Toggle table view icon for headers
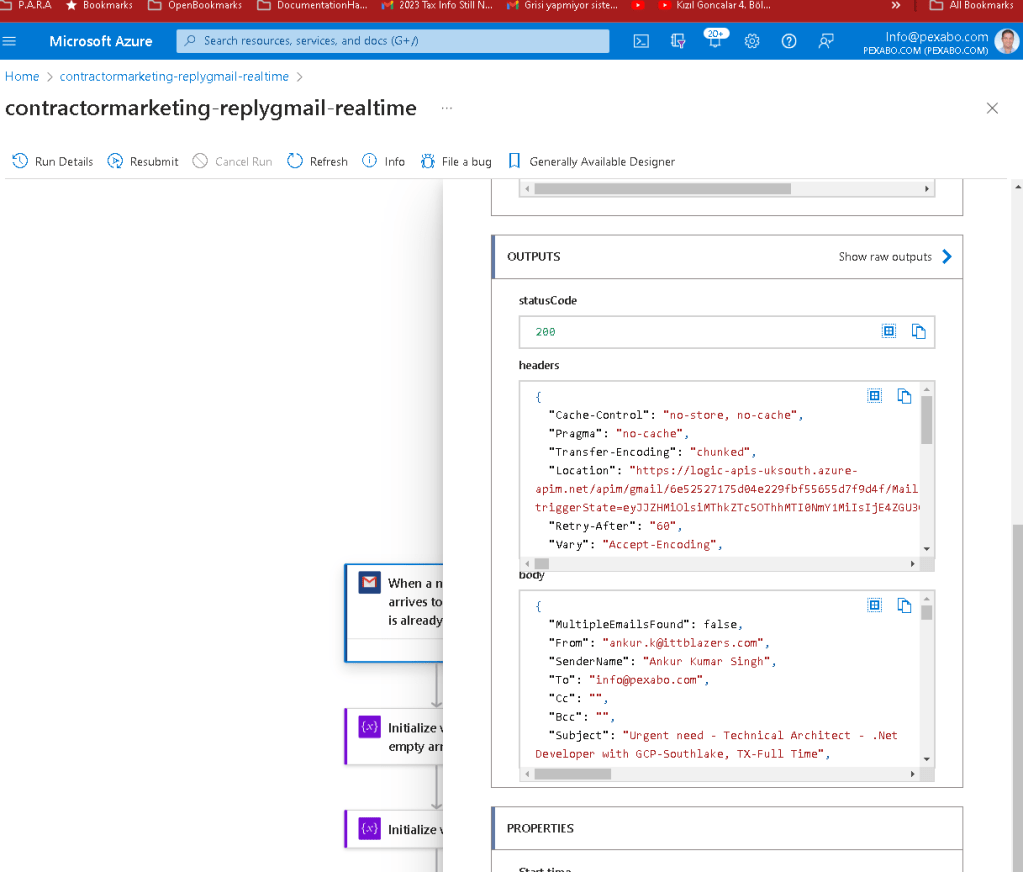 (874, 396)
